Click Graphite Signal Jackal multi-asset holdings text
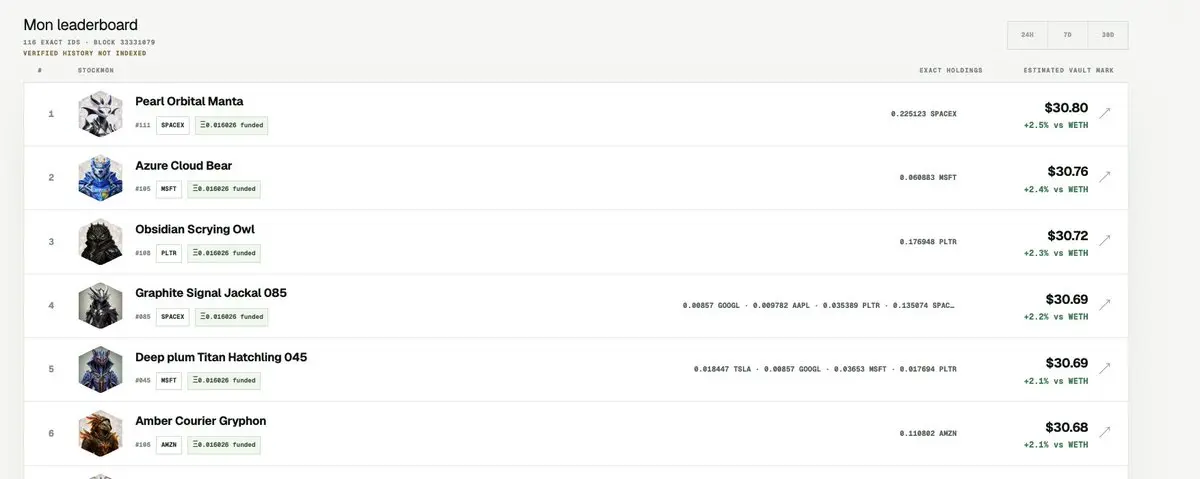This screenshot has height=479, width=1200. tap(819, 305)
